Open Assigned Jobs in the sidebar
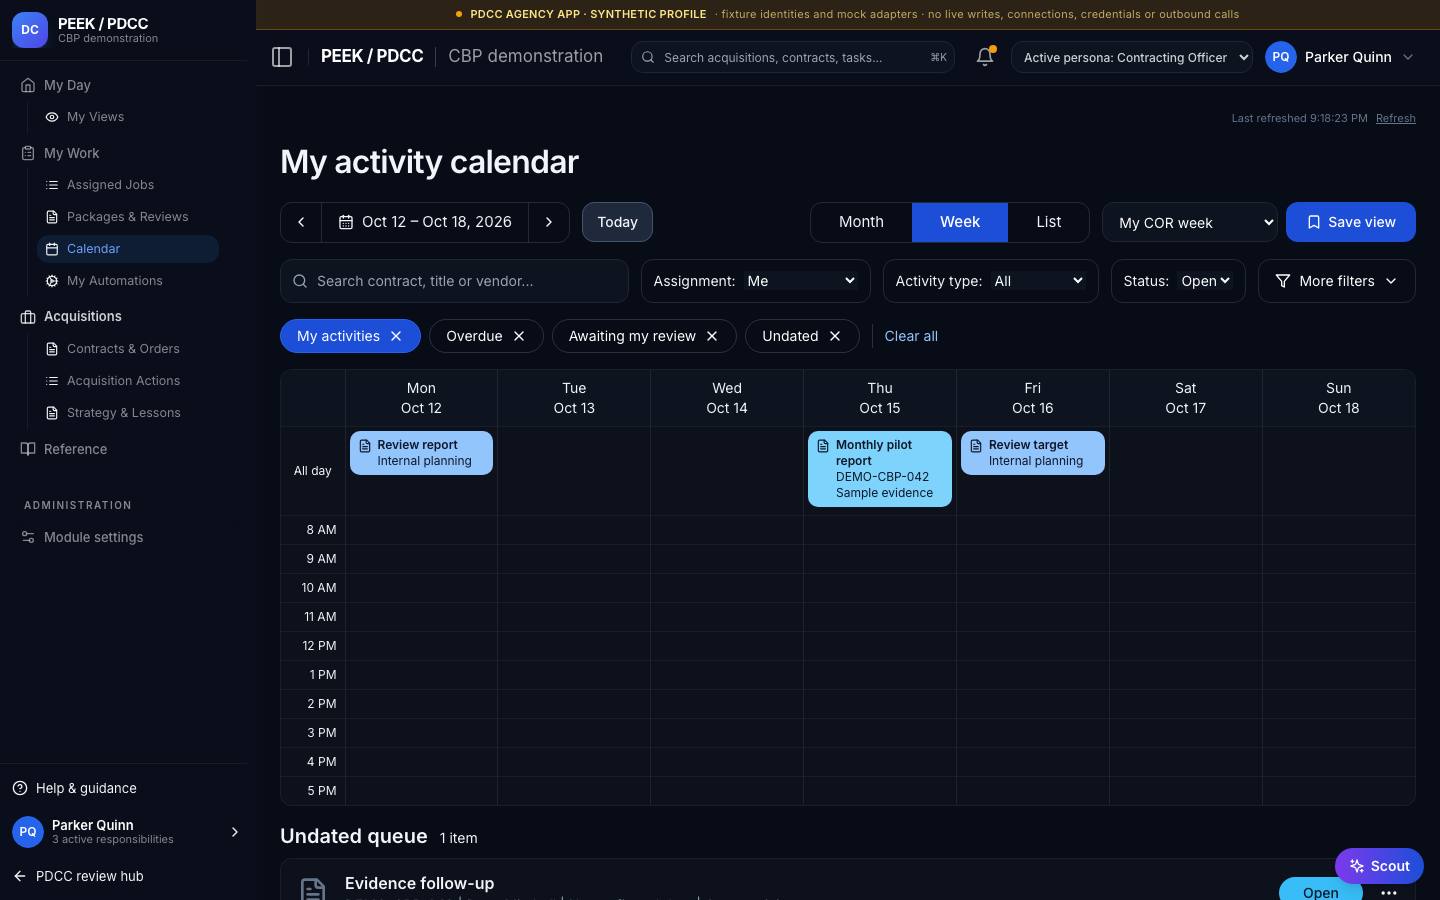The image size is (1440, 900). pyautogui.click(x=128, y=185)
